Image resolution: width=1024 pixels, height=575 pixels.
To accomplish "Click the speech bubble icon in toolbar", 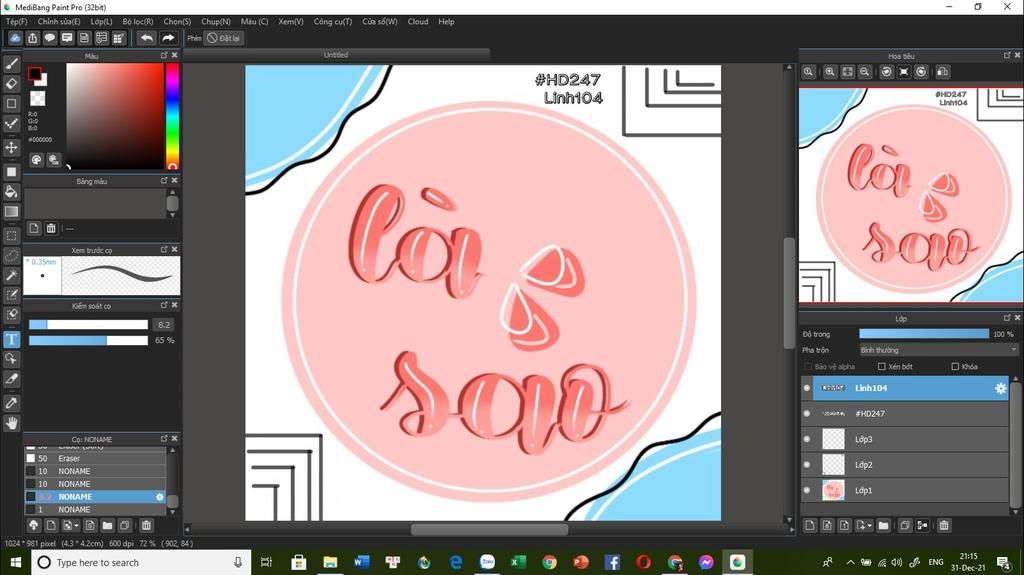I will point(50,38).
